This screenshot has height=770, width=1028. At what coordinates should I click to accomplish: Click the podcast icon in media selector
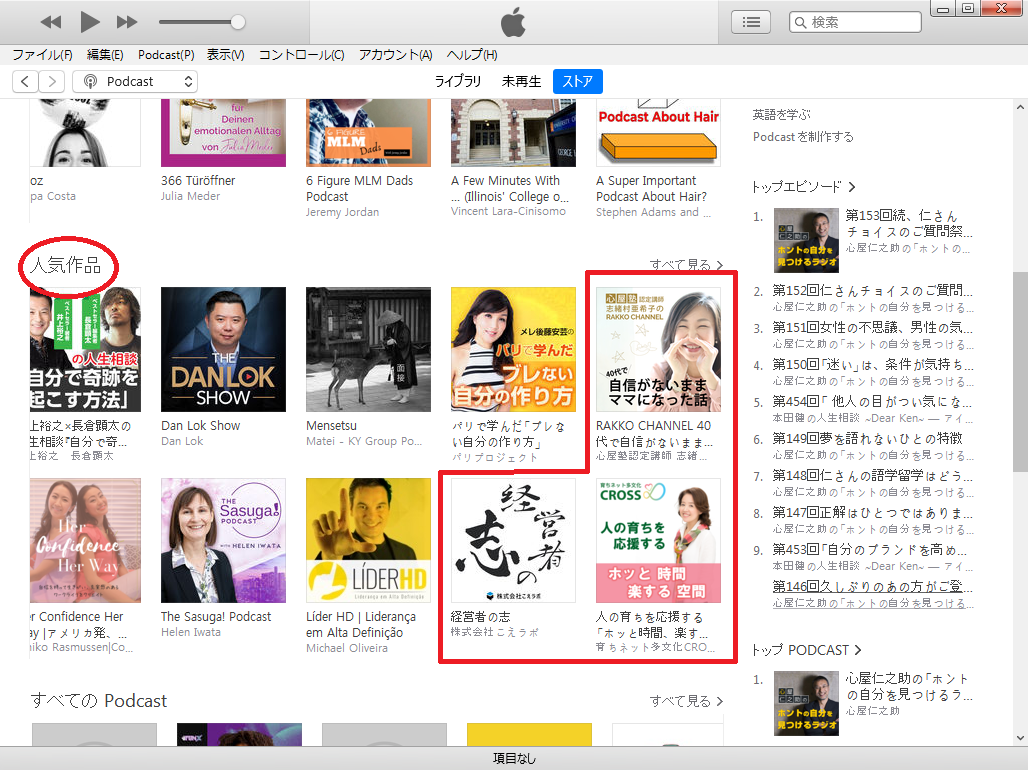coord(90,81)
